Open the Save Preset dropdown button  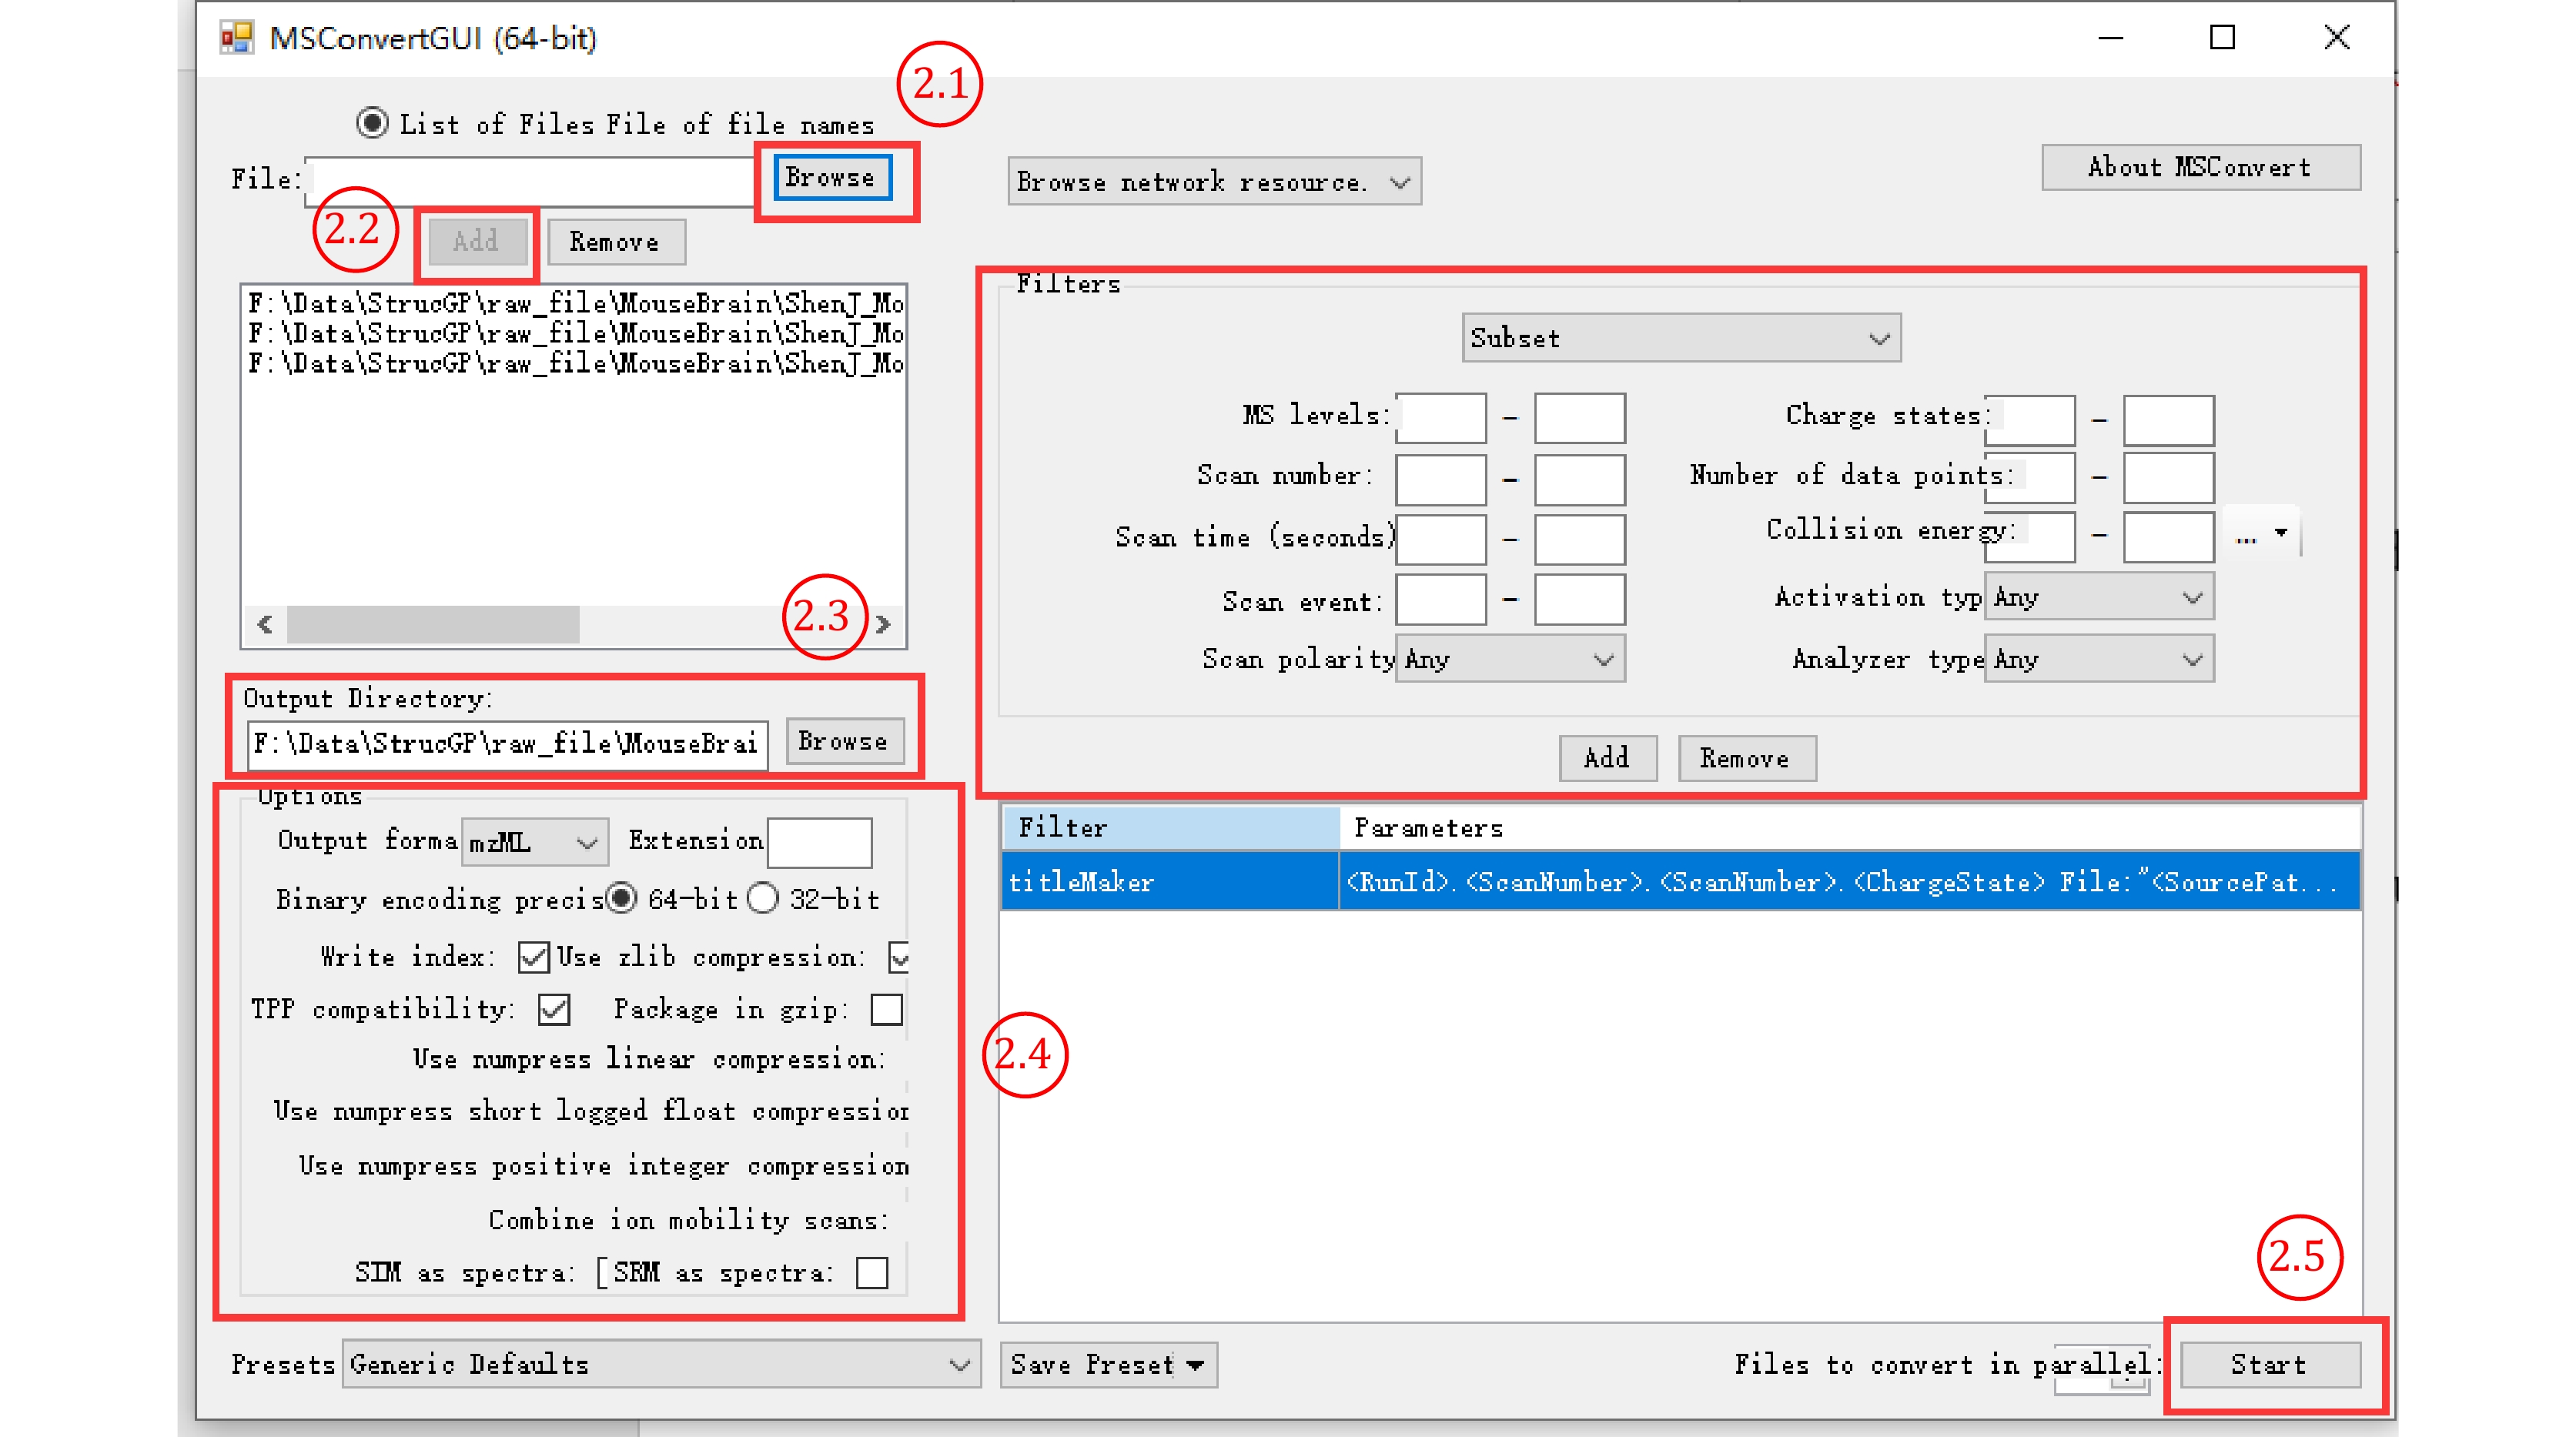pos(1108,1365)
